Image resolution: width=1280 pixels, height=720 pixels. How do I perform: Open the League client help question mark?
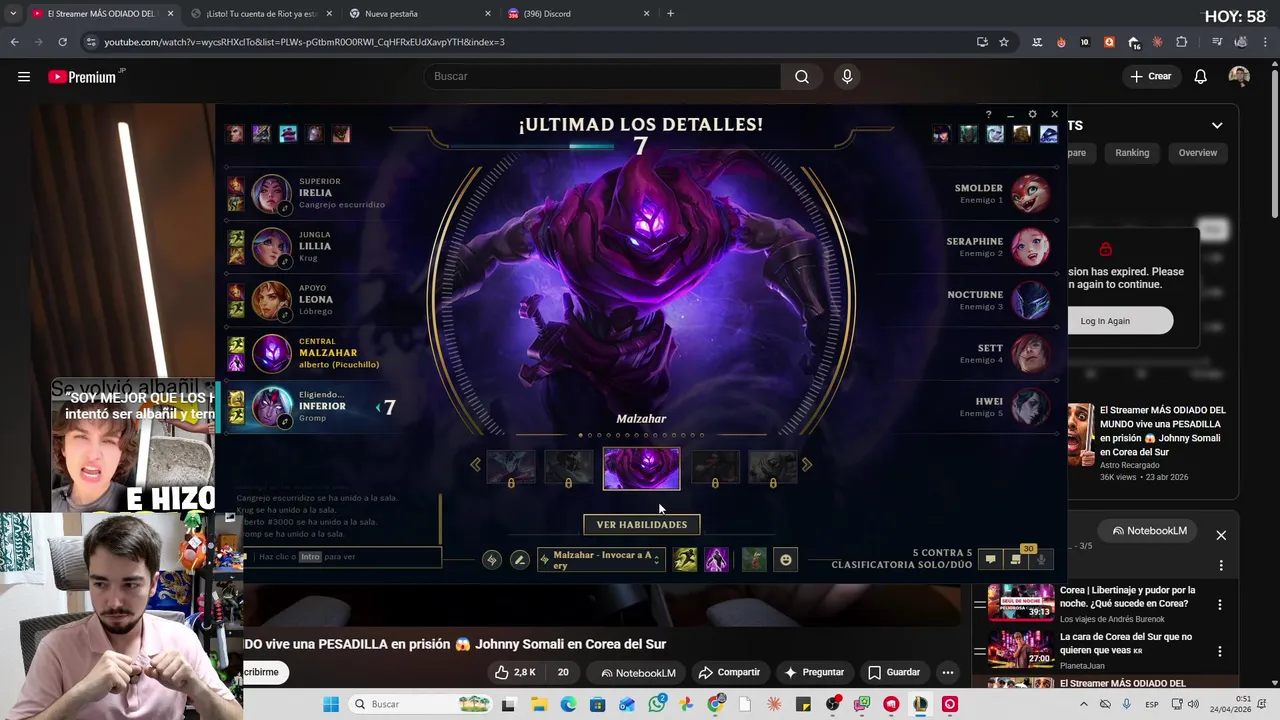tap(988, 115)
